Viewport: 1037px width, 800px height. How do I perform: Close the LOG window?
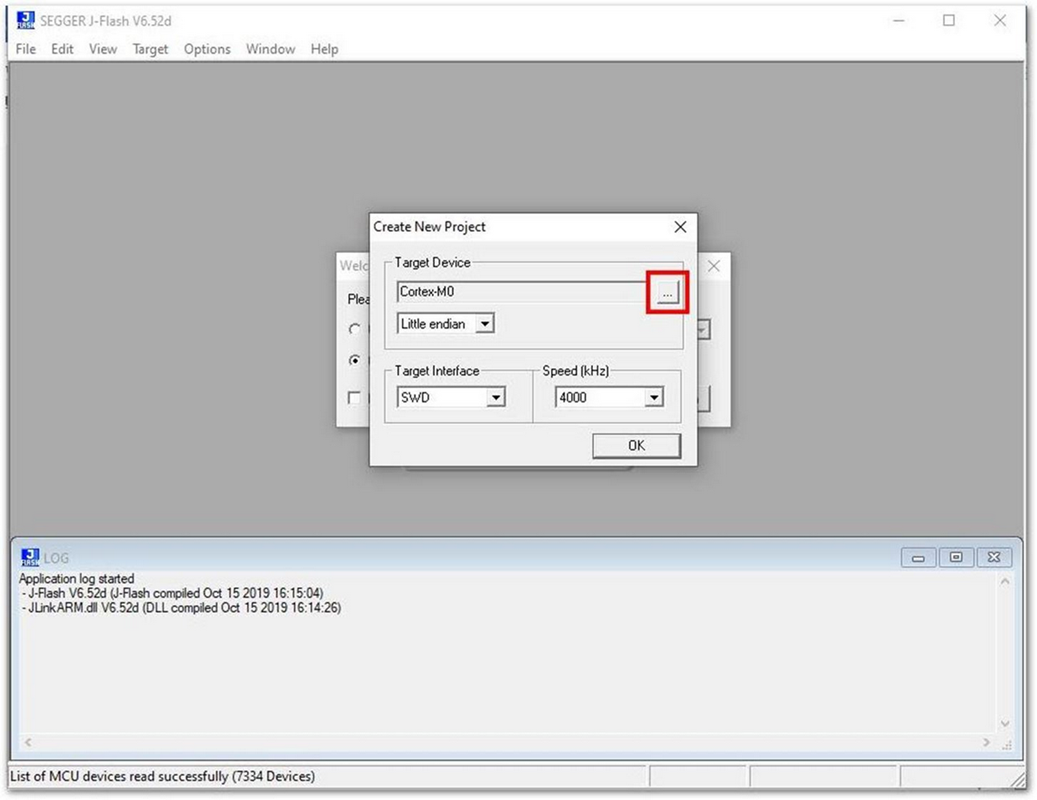(x=994, y=557)
